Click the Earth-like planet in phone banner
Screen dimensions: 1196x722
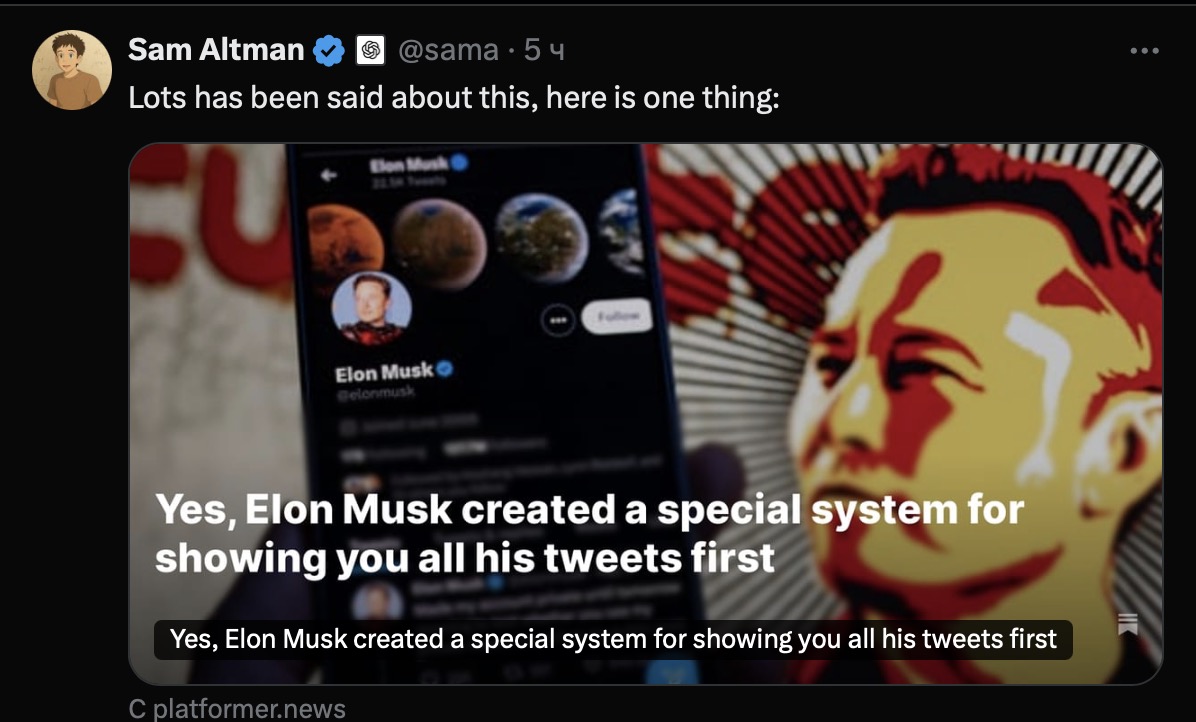point(541,237)
